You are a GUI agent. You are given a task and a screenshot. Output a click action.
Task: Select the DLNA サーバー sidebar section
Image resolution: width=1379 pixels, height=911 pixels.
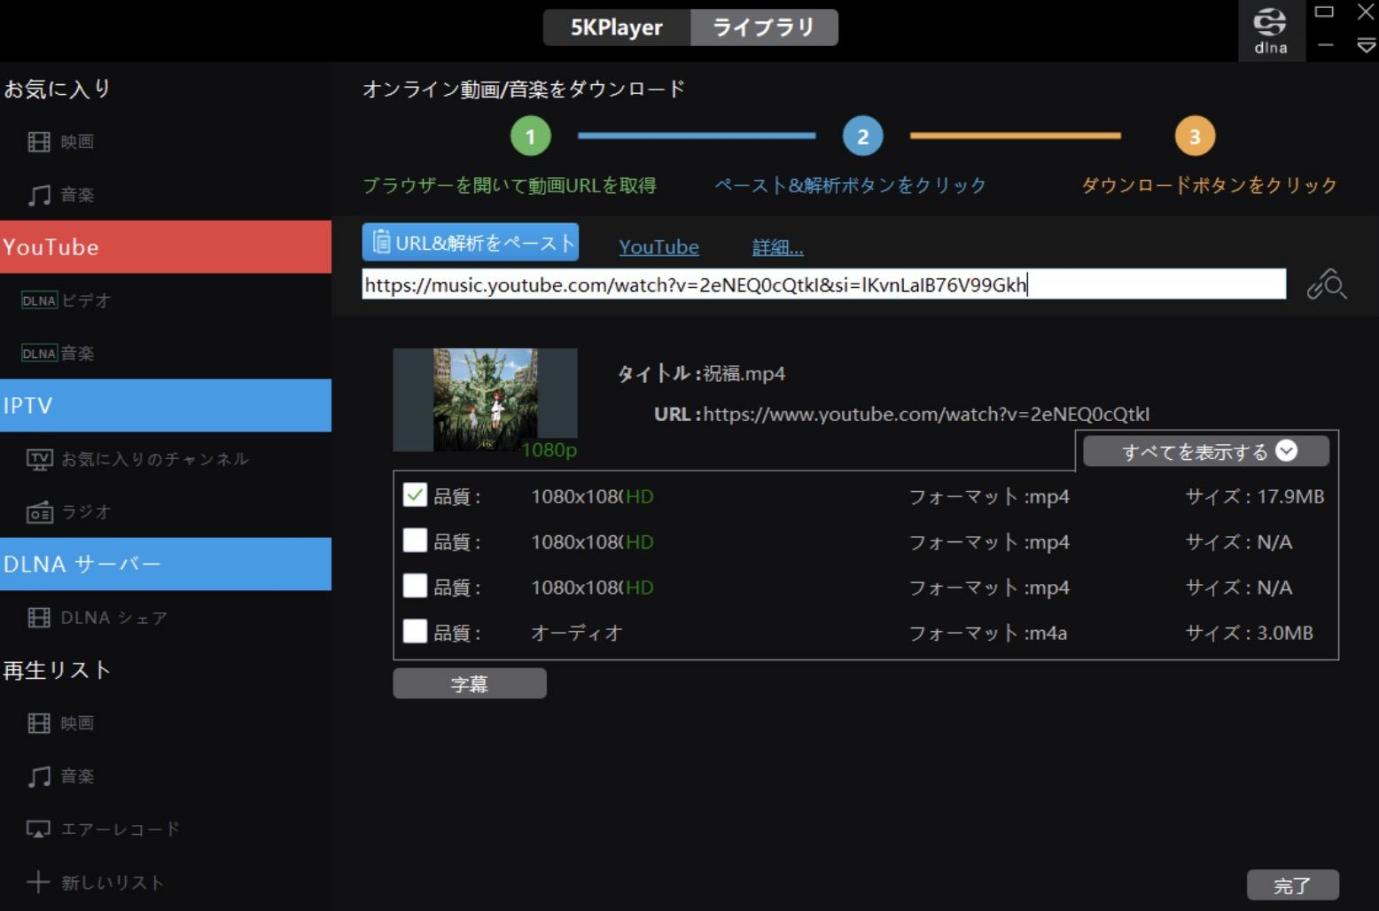click(166, 564)
